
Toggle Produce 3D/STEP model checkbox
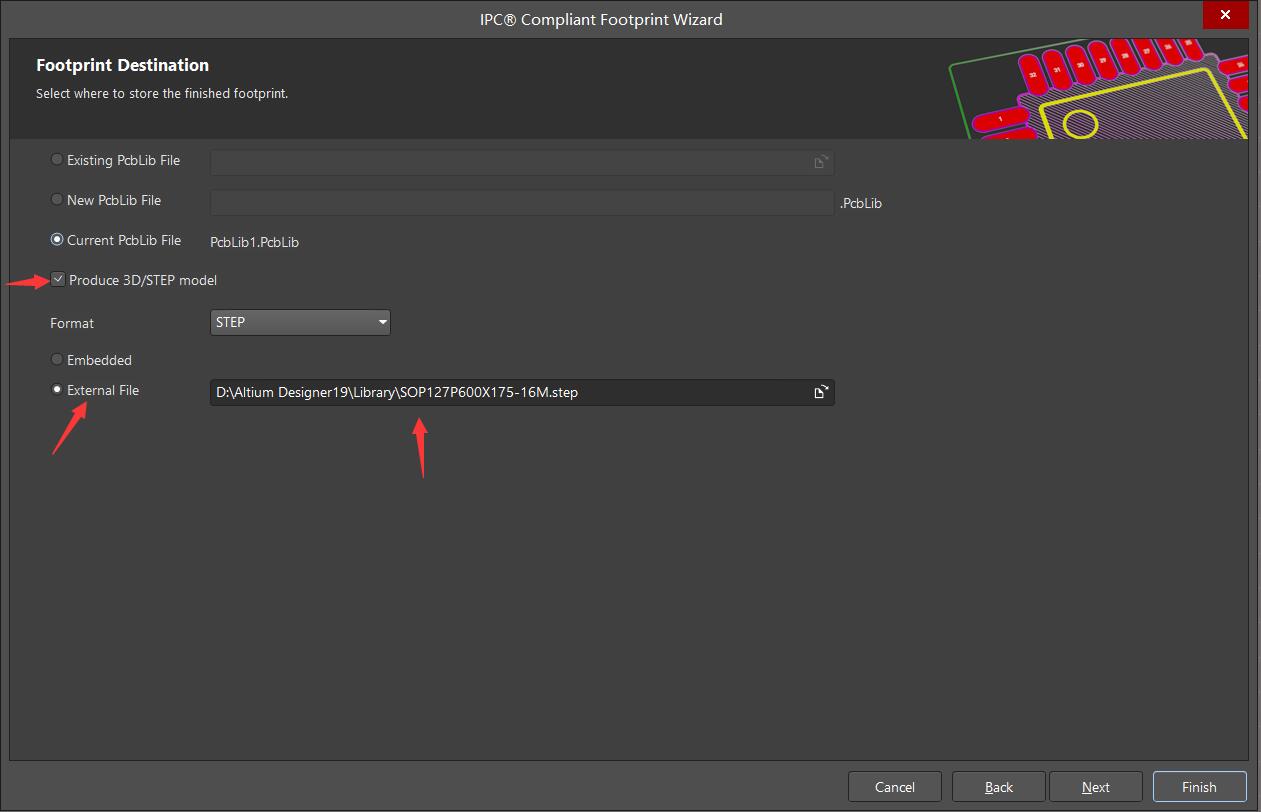tap(58, 280)
